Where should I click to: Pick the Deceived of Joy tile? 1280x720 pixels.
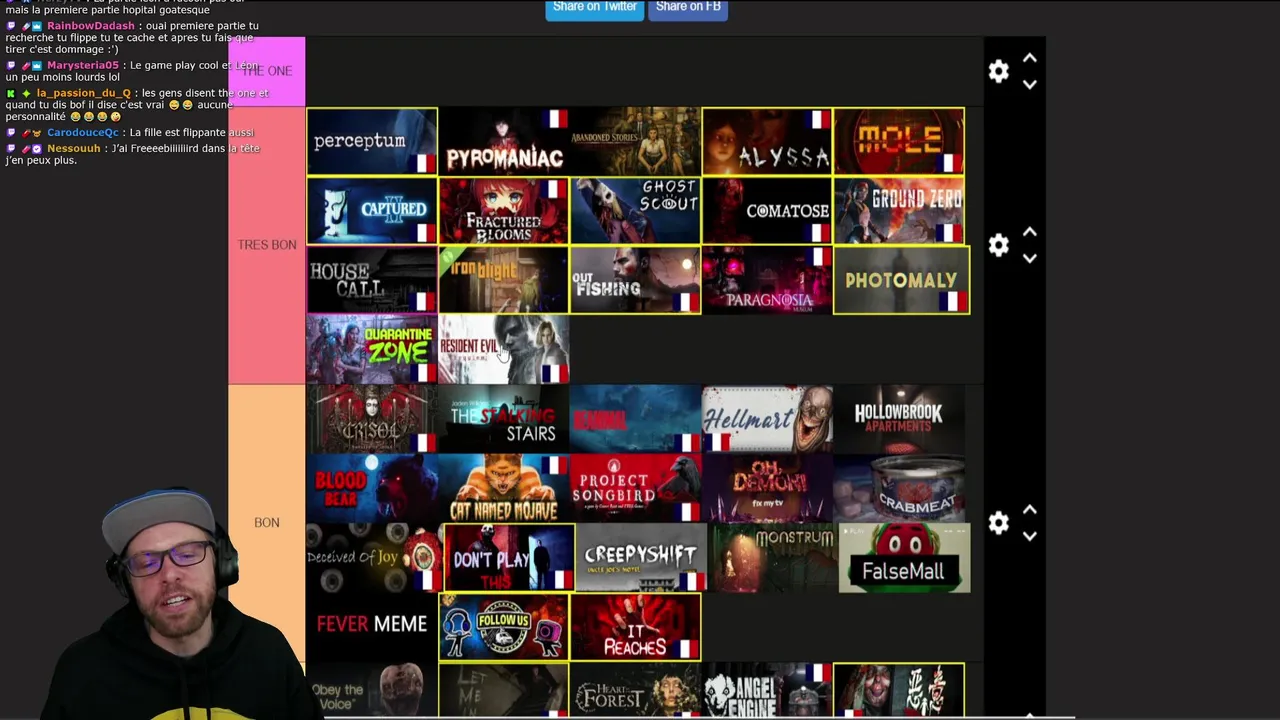(x=374, y=558)
